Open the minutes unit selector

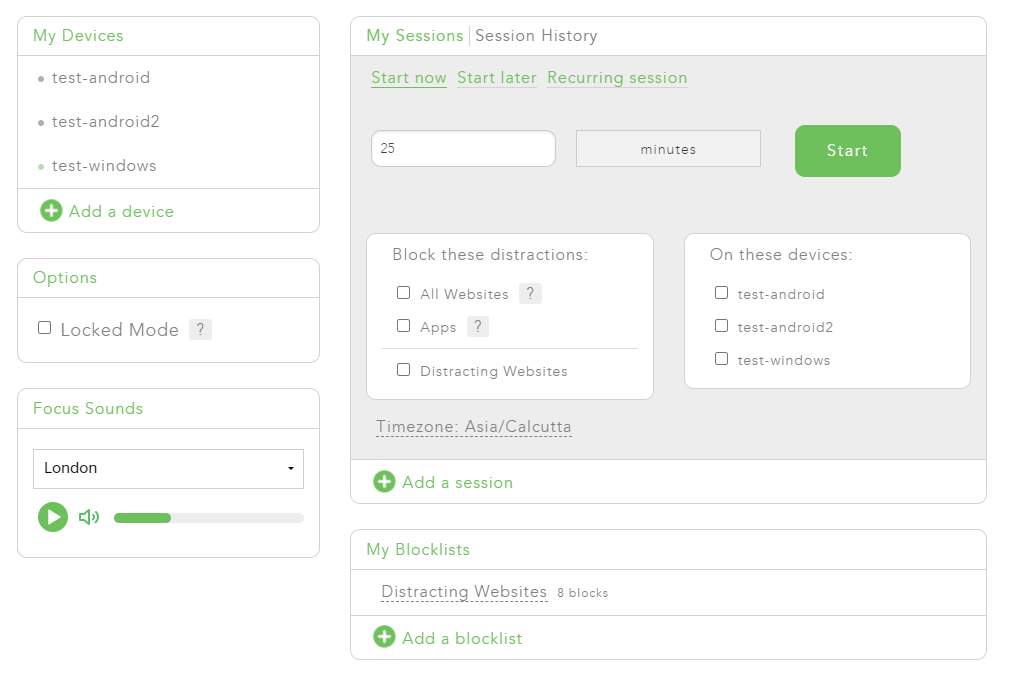click(668, 149)
